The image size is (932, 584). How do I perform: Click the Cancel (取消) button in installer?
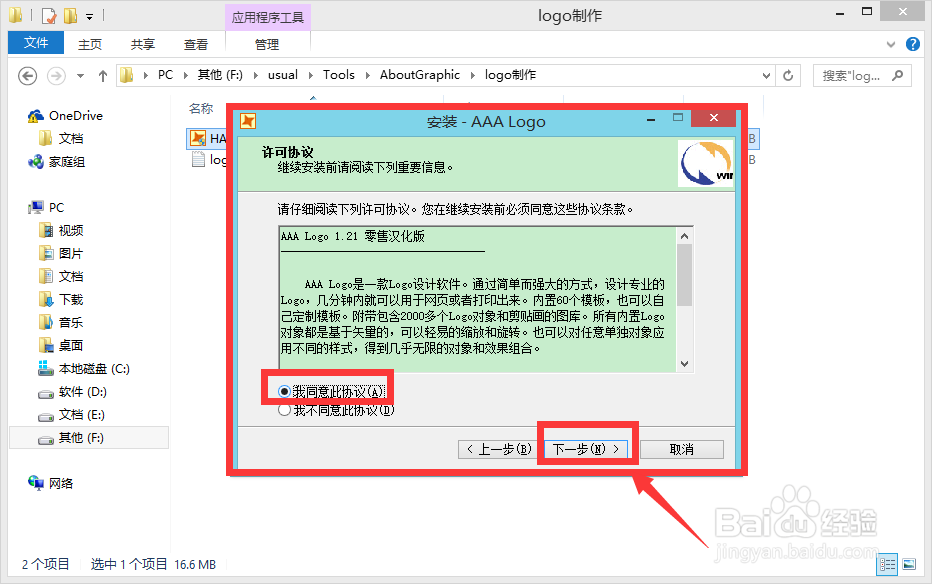pyautogui.click(x=682, y=449)
